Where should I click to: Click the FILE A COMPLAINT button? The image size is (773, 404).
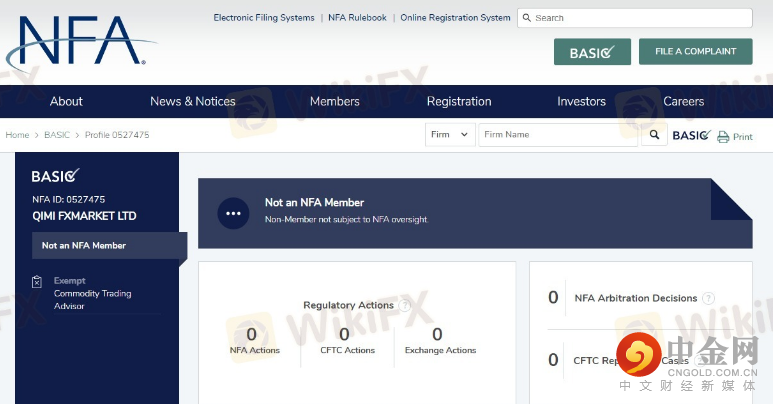coord(696,51)
